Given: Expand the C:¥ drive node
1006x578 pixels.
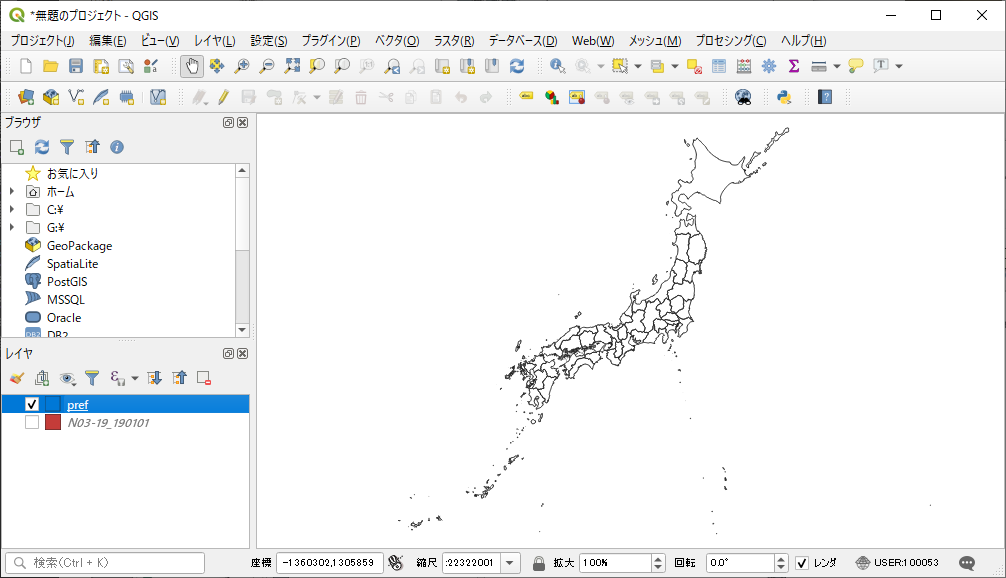Looking at the screenshot, I should pos(11,210).
